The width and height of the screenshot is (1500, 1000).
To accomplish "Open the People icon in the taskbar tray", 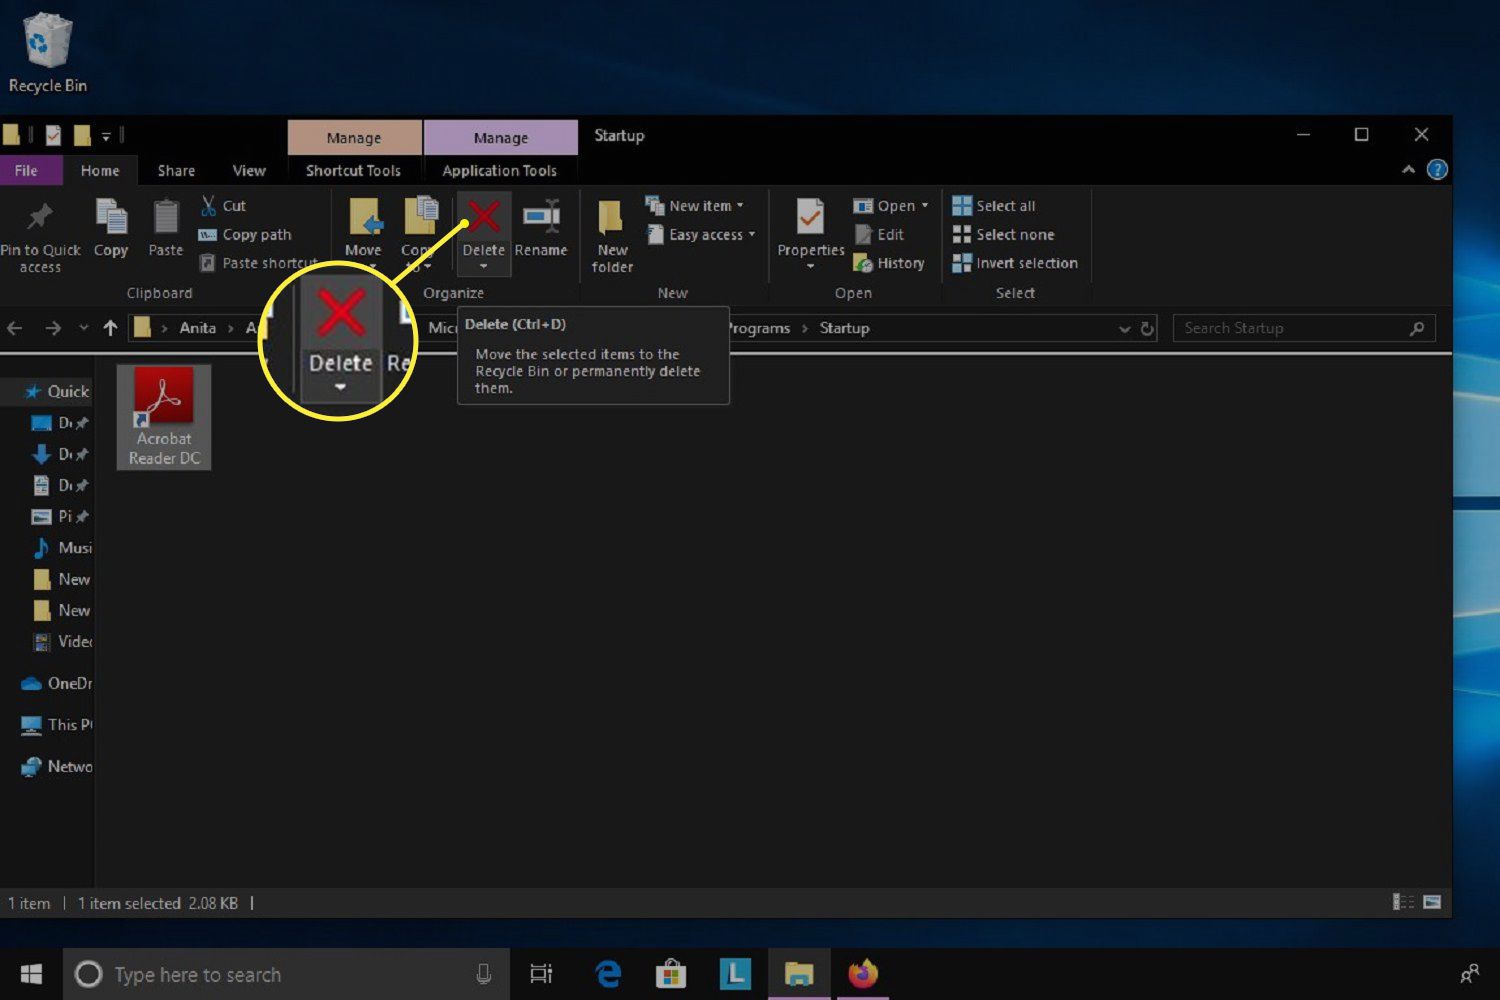I will coord(1470,974).
